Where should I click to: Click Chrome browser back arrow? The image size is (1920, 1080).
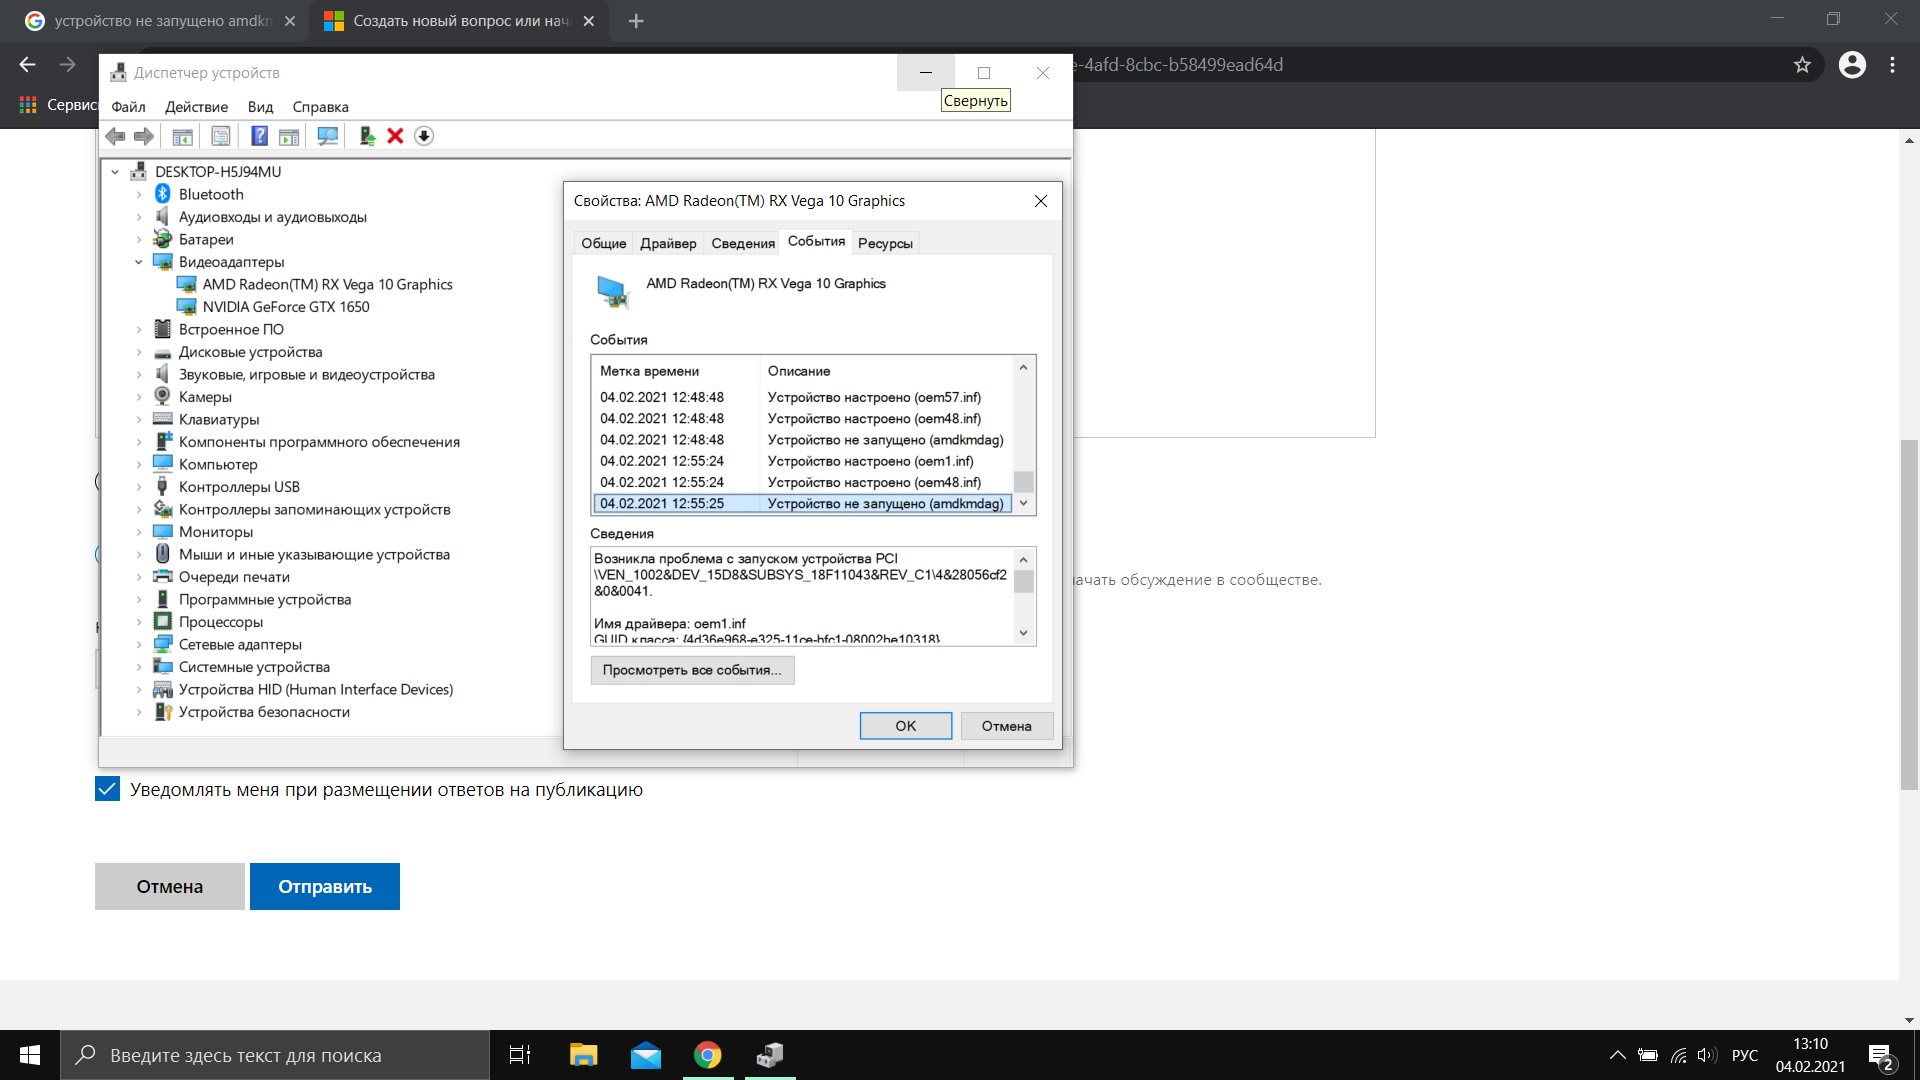pyautogui.click(x=27, y=65)
